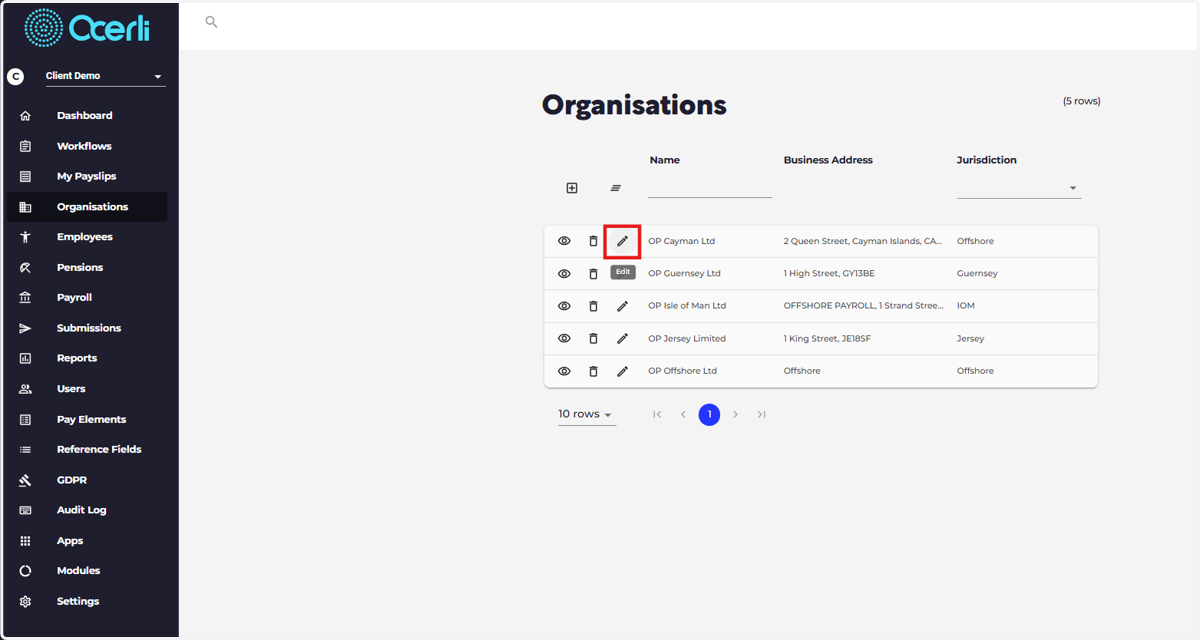View OP Offshore Ltd with eye icon
Viewport: 1200px width, 640px height.
tap(564, 371)
